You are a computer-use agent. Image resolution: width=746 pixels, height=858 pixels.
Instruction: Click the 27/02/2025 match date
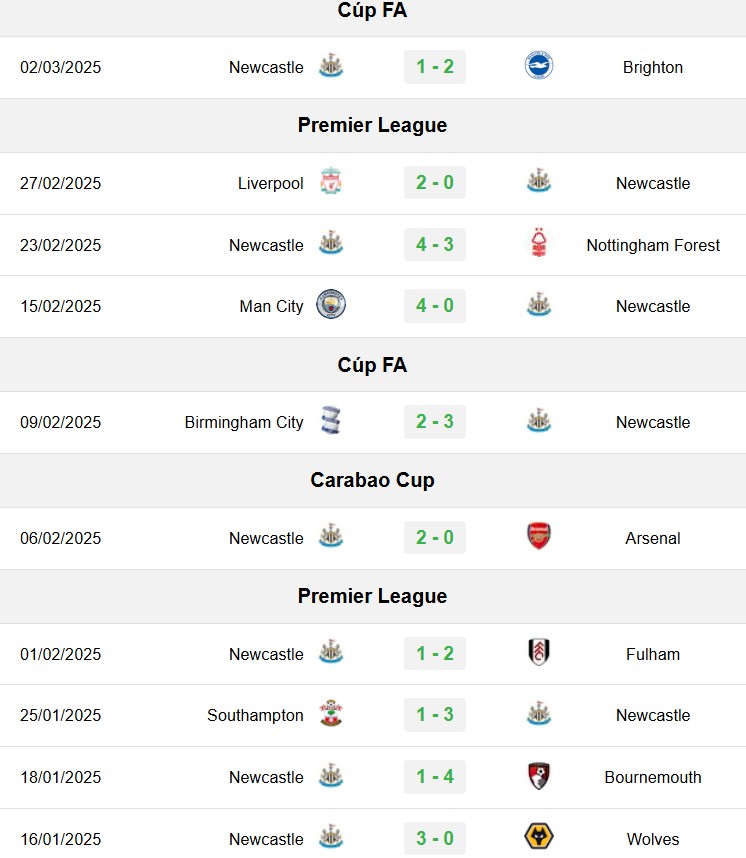click(61, 183)
